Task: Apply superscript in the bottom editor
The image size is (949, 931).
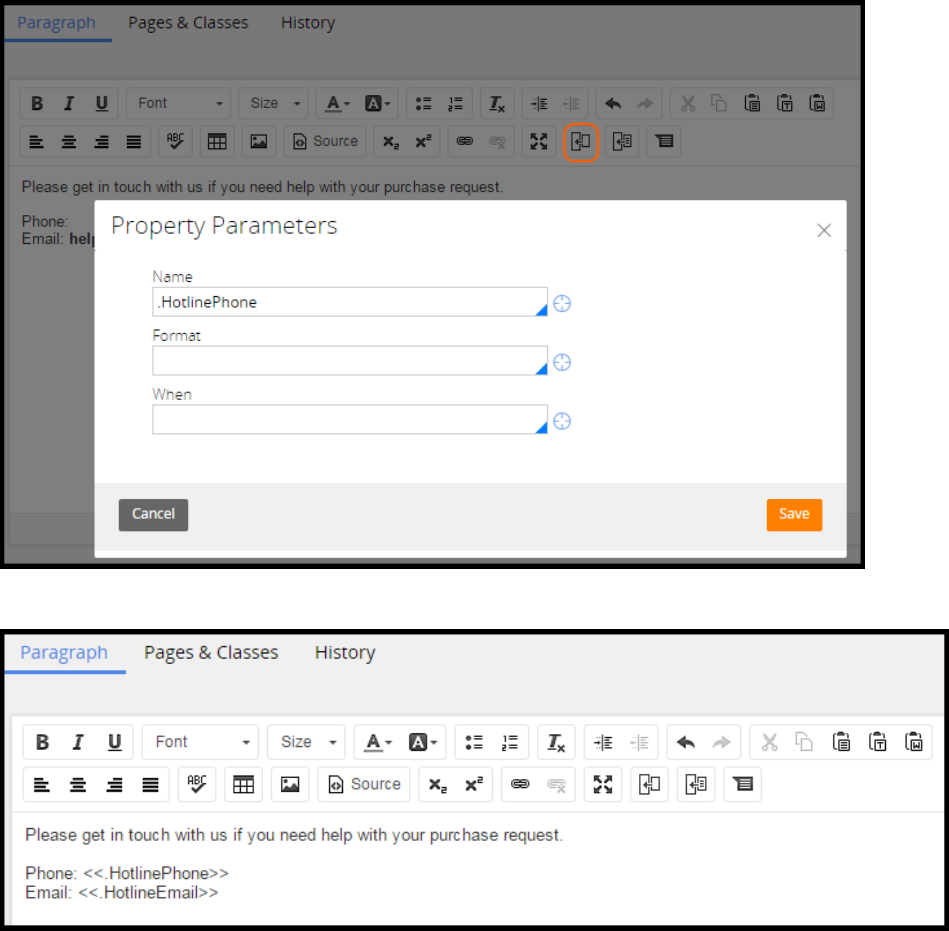Action: click(473, 785)
